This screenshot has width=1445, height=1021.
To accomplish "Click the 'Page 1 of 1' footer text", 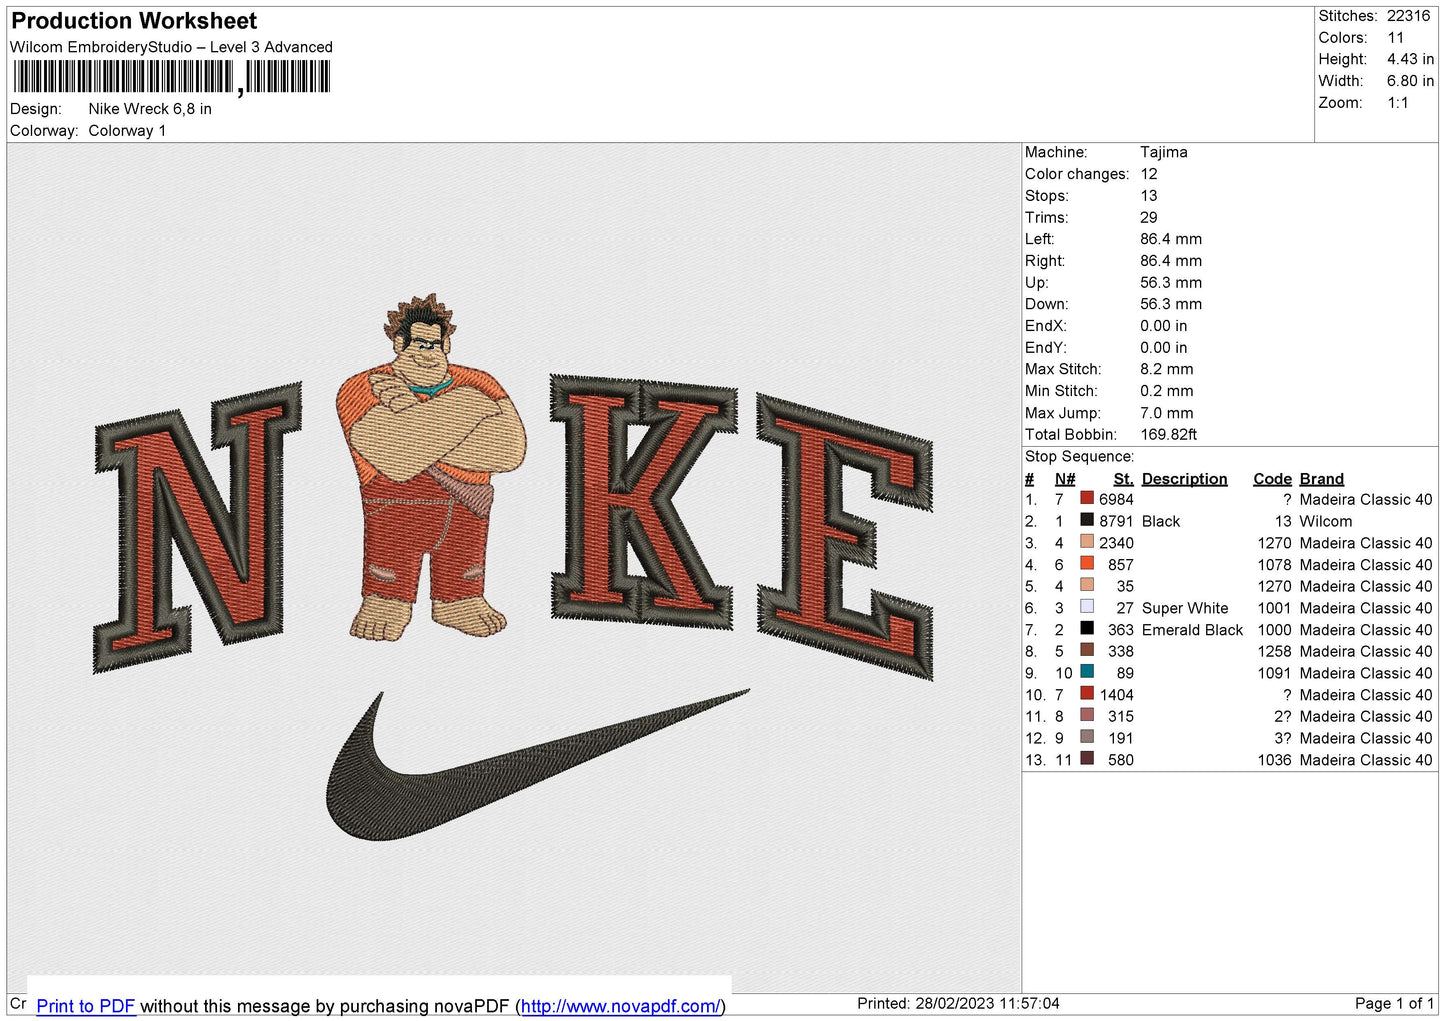I will (x=1394, y=1003).
